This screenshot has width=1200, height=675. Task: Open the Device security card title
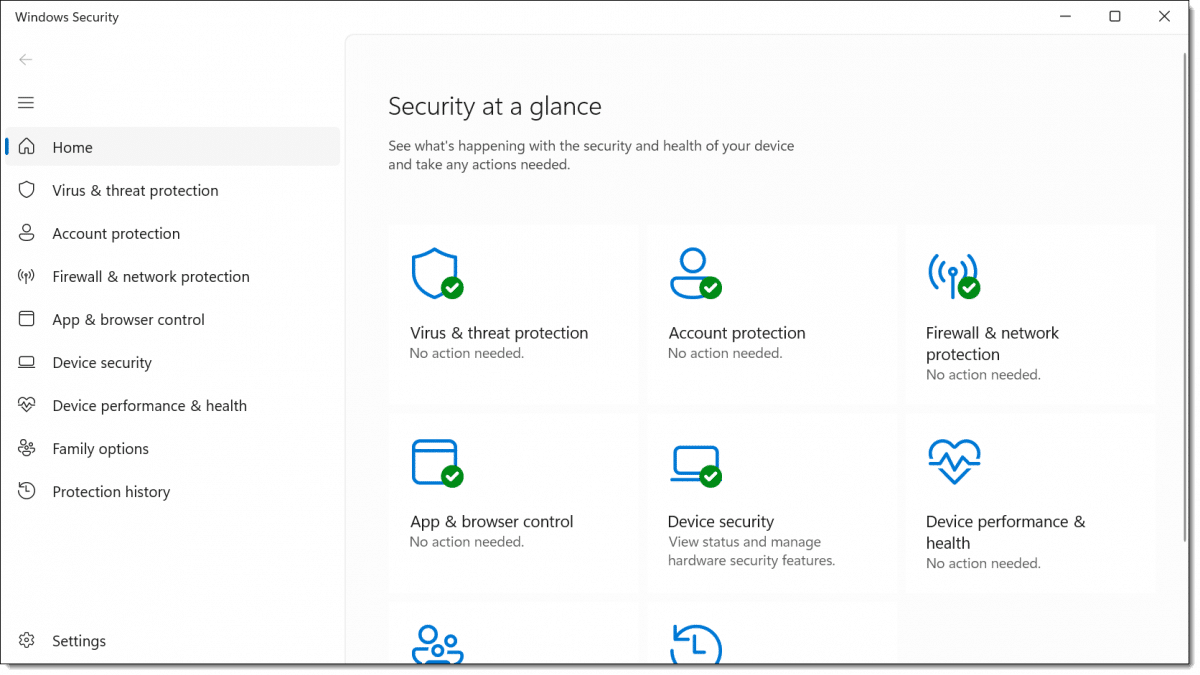pyautogui.click(x=721, y=522)
